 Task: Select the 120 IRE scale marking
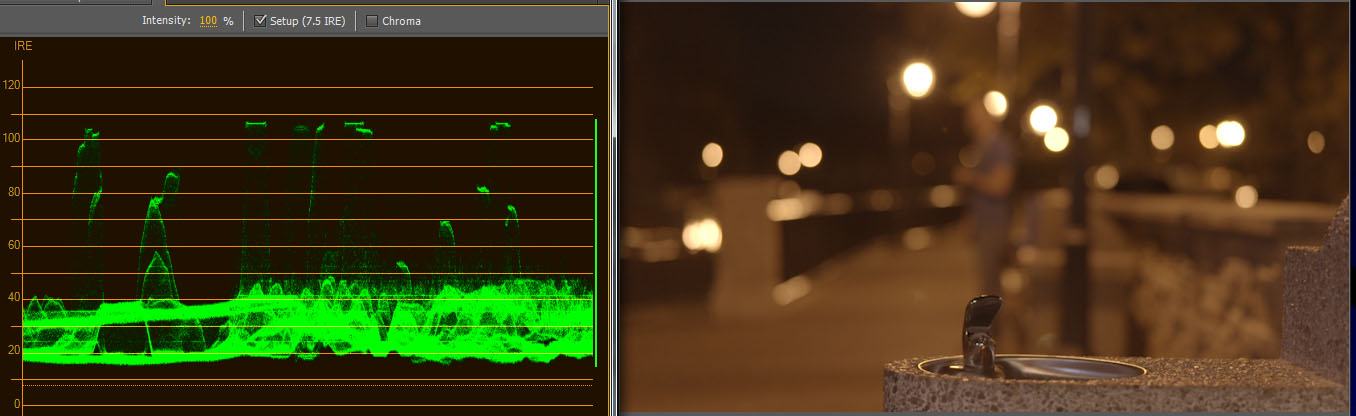click(x=12, y=86)
